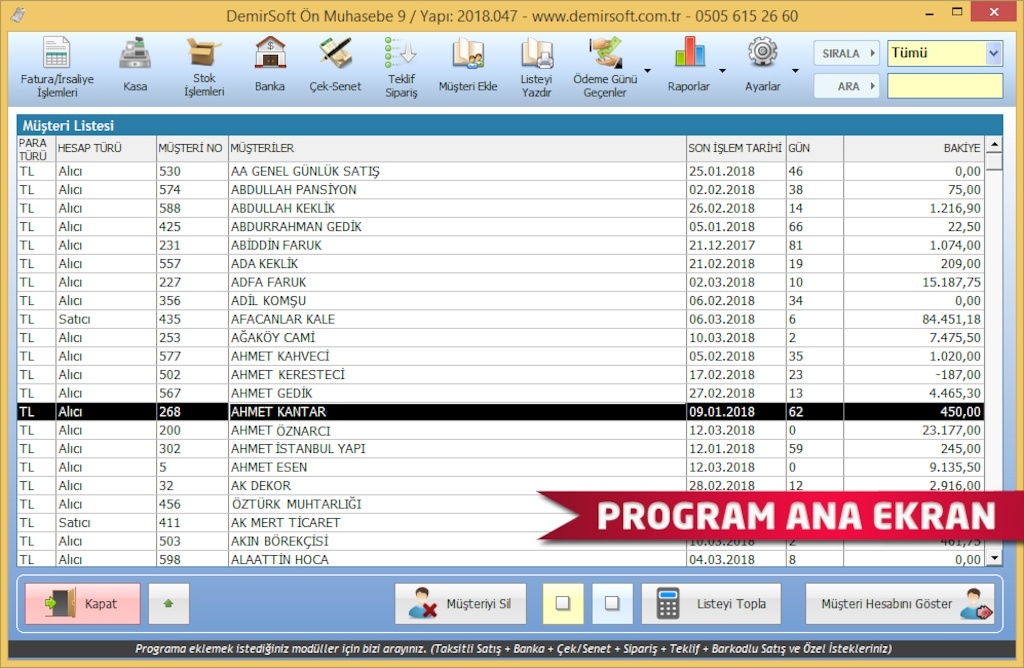This screenshot has height=668, width=1024.
Task: Select ADFA FARUK row
Action: tap(500, 282)
